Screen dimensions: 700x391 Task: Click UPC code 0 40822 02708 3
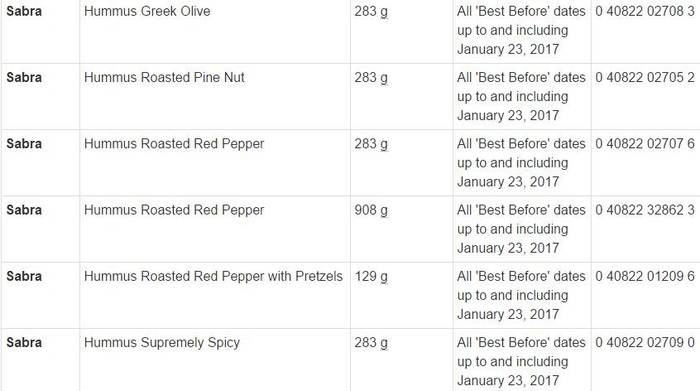click(645, 11)
